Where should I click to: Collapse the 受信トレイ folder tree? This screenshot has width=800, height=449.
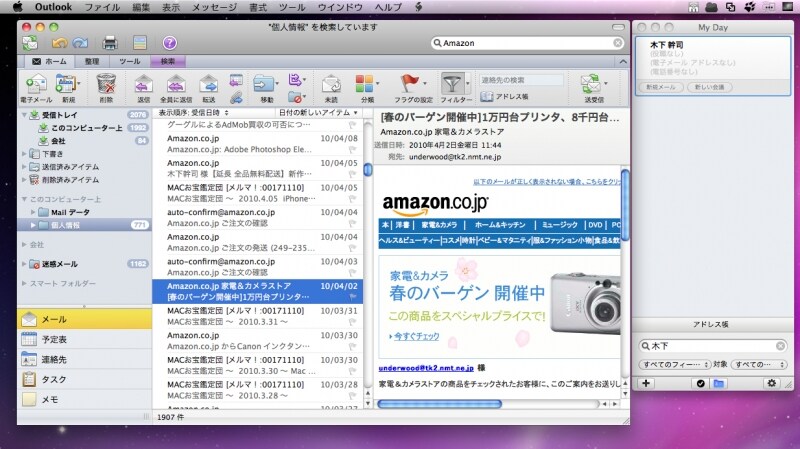click(24, 115)
